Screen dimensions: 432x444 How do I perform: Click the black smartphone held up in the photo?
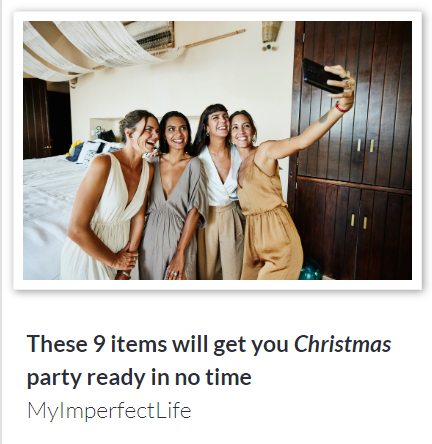tap(321, 76)
